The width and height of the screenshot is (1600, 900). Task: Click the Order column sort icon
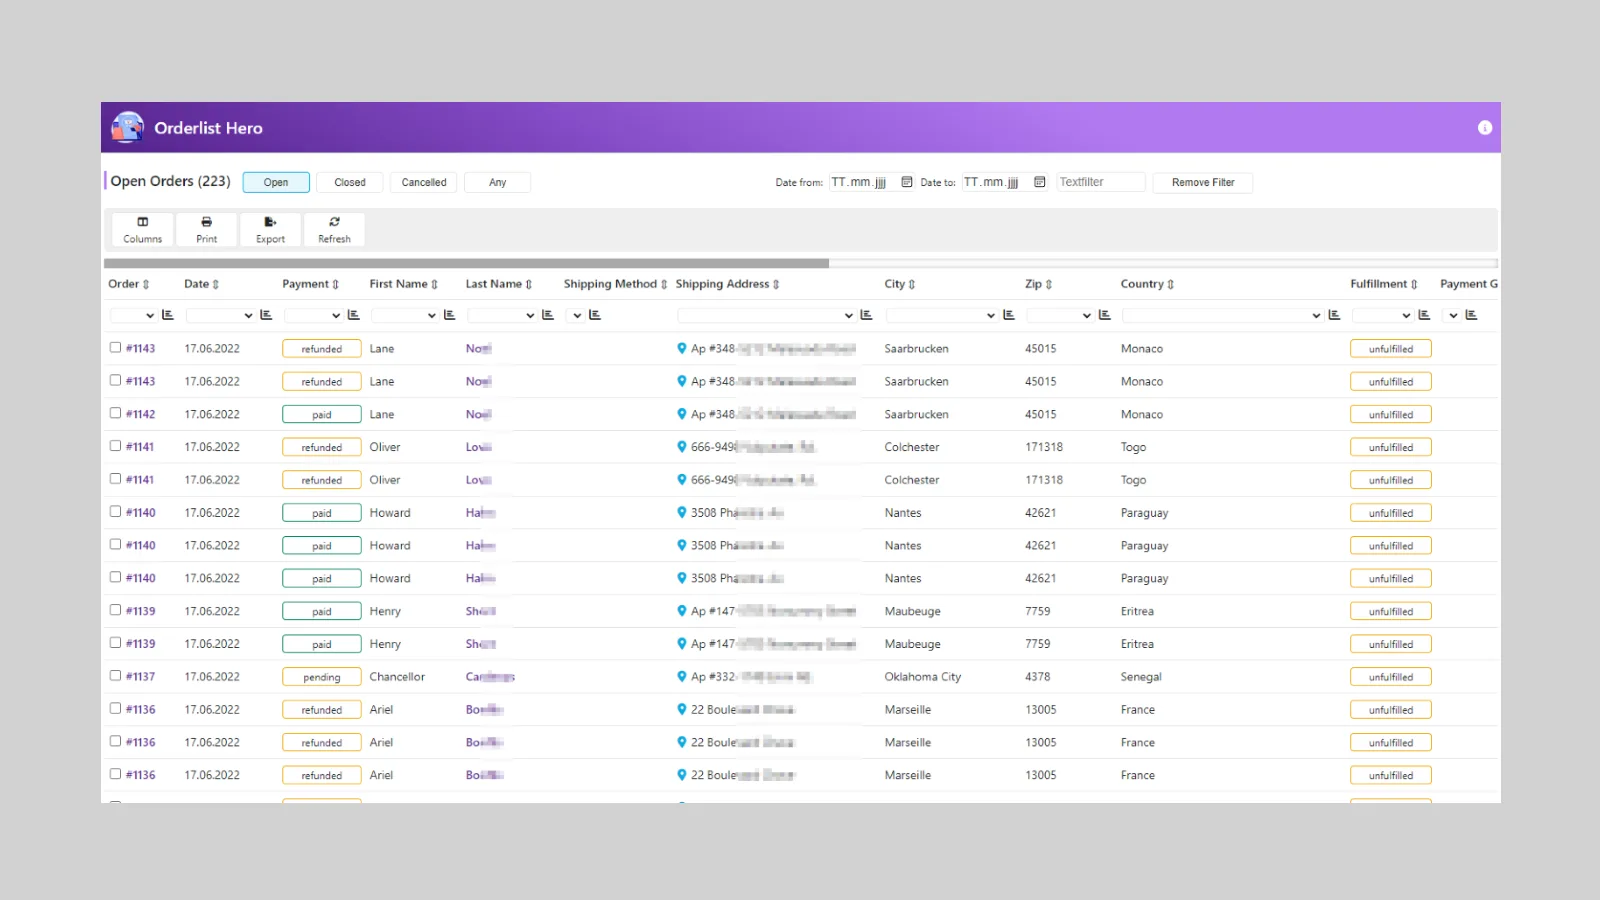146,285
